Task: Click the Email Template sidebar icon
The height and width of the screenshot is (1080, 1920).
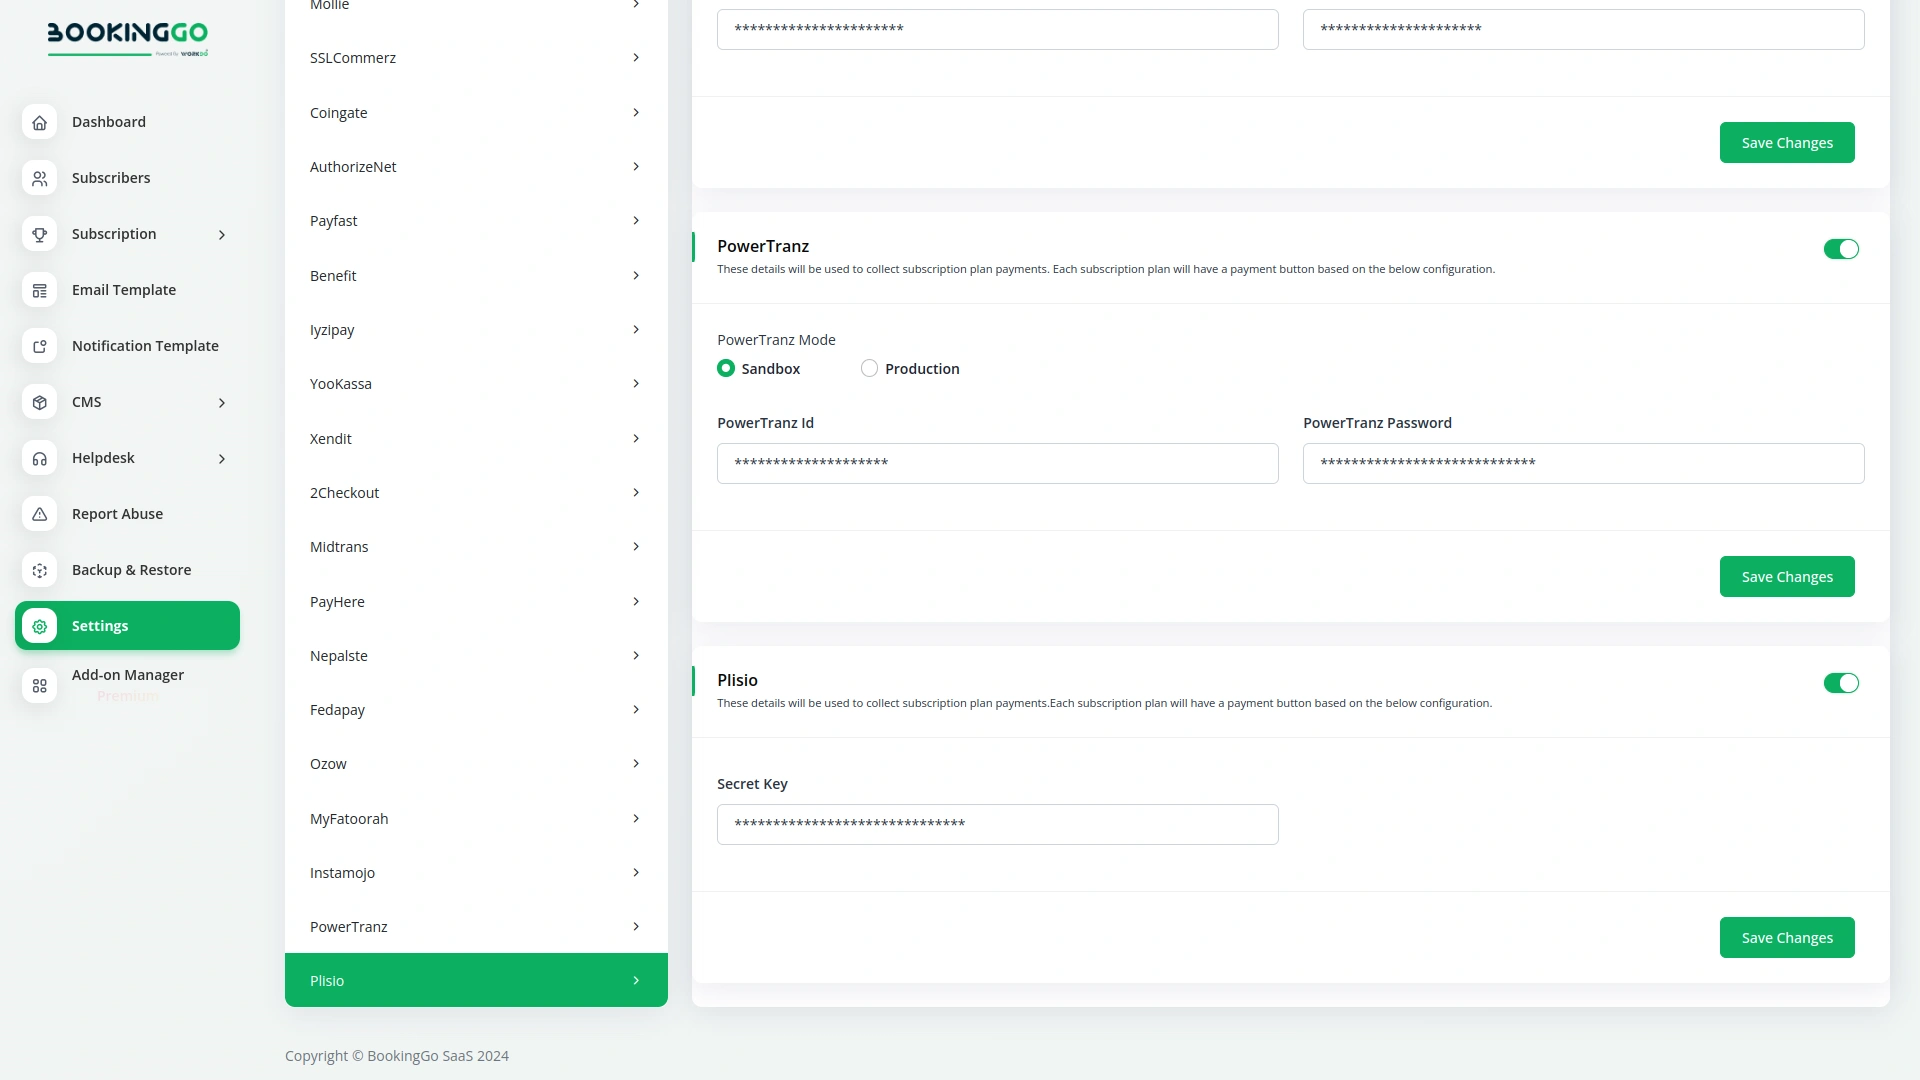Action: click(x=39, y=290)
